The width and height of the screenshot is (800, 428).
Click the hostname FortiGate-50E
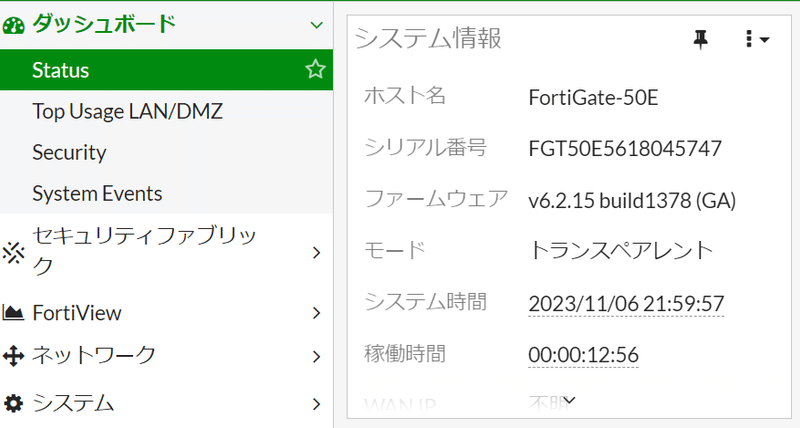click(593, 97)
